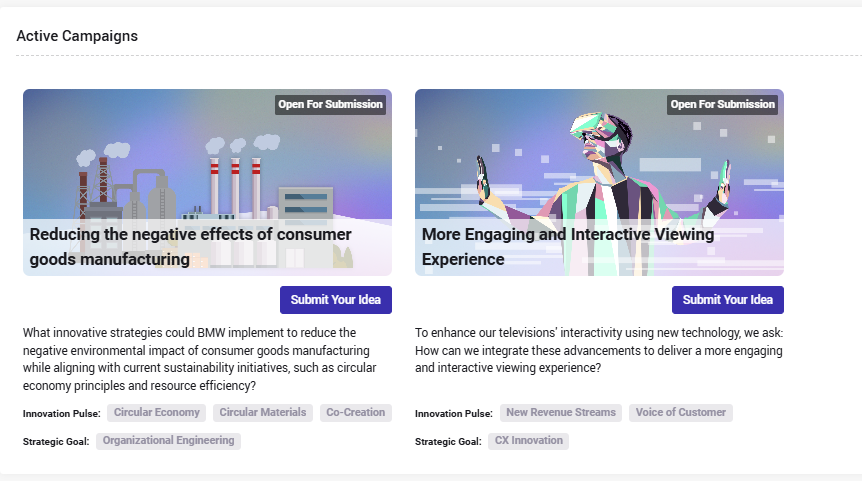Click Open For Submission badge on VR card

click(722, 104)
